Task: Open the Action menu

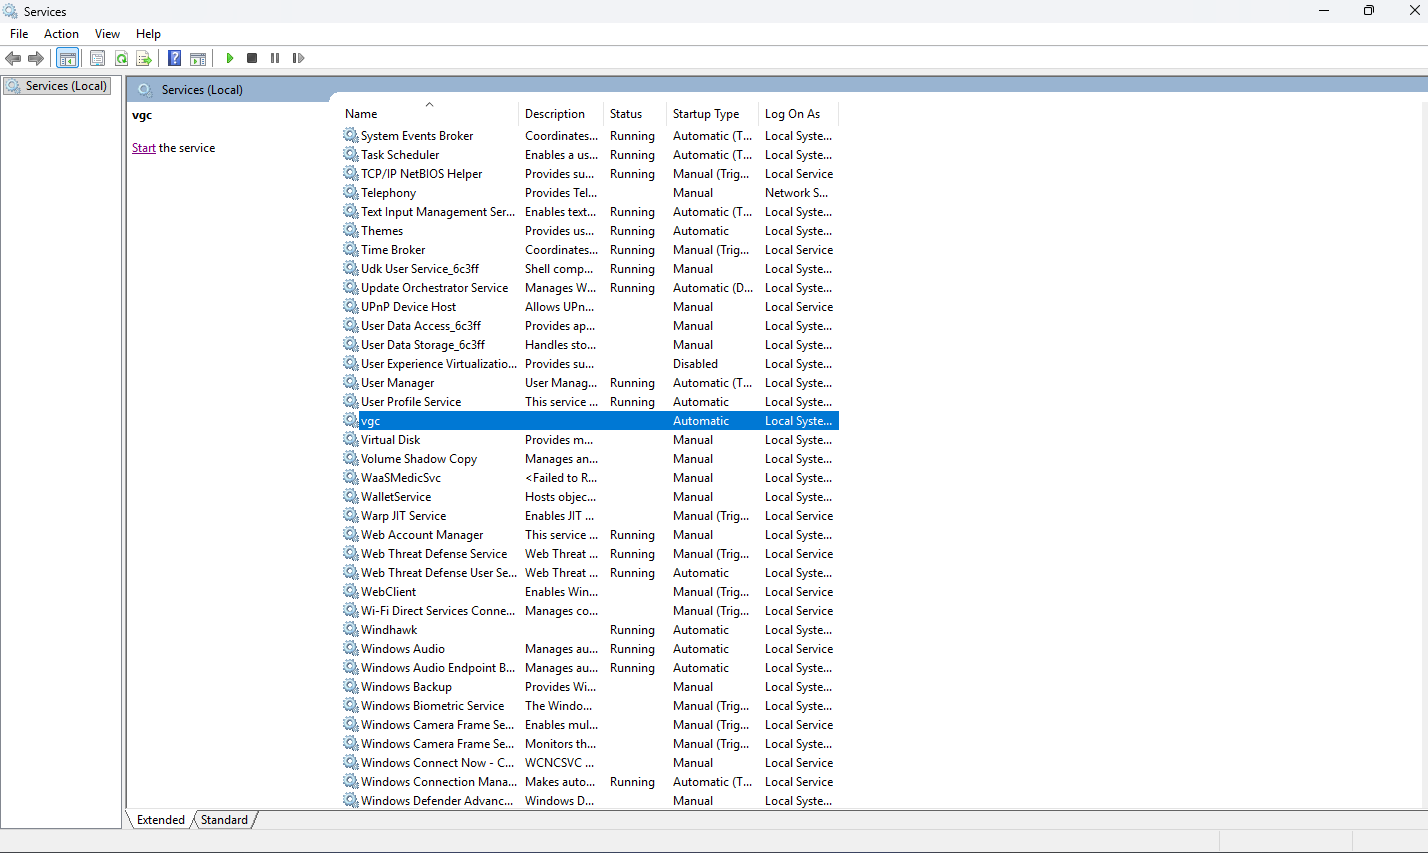Action: (x=61, y=34)
